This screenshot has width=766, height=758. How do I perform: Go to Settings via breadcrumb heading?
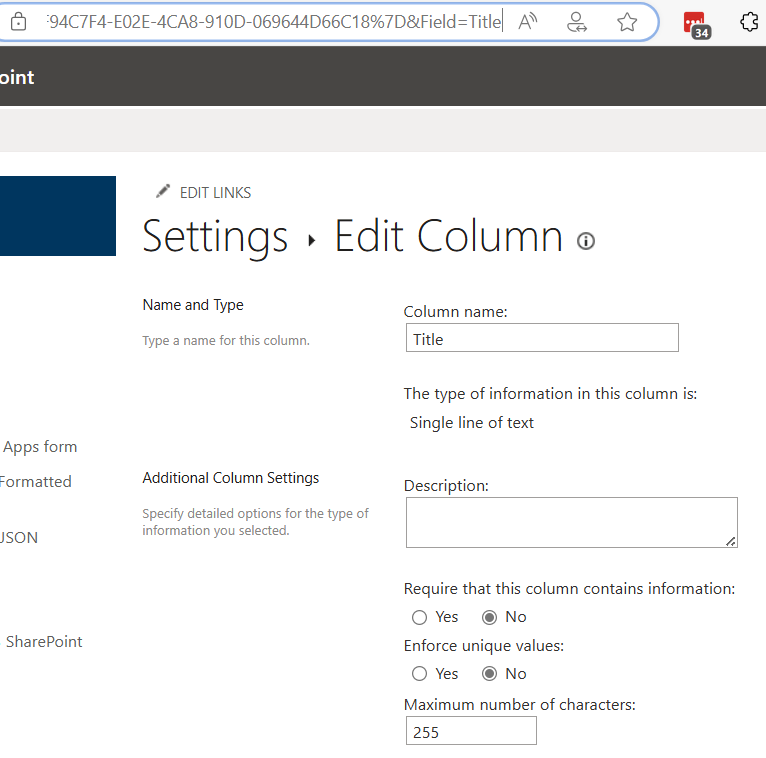pos(215,237)
